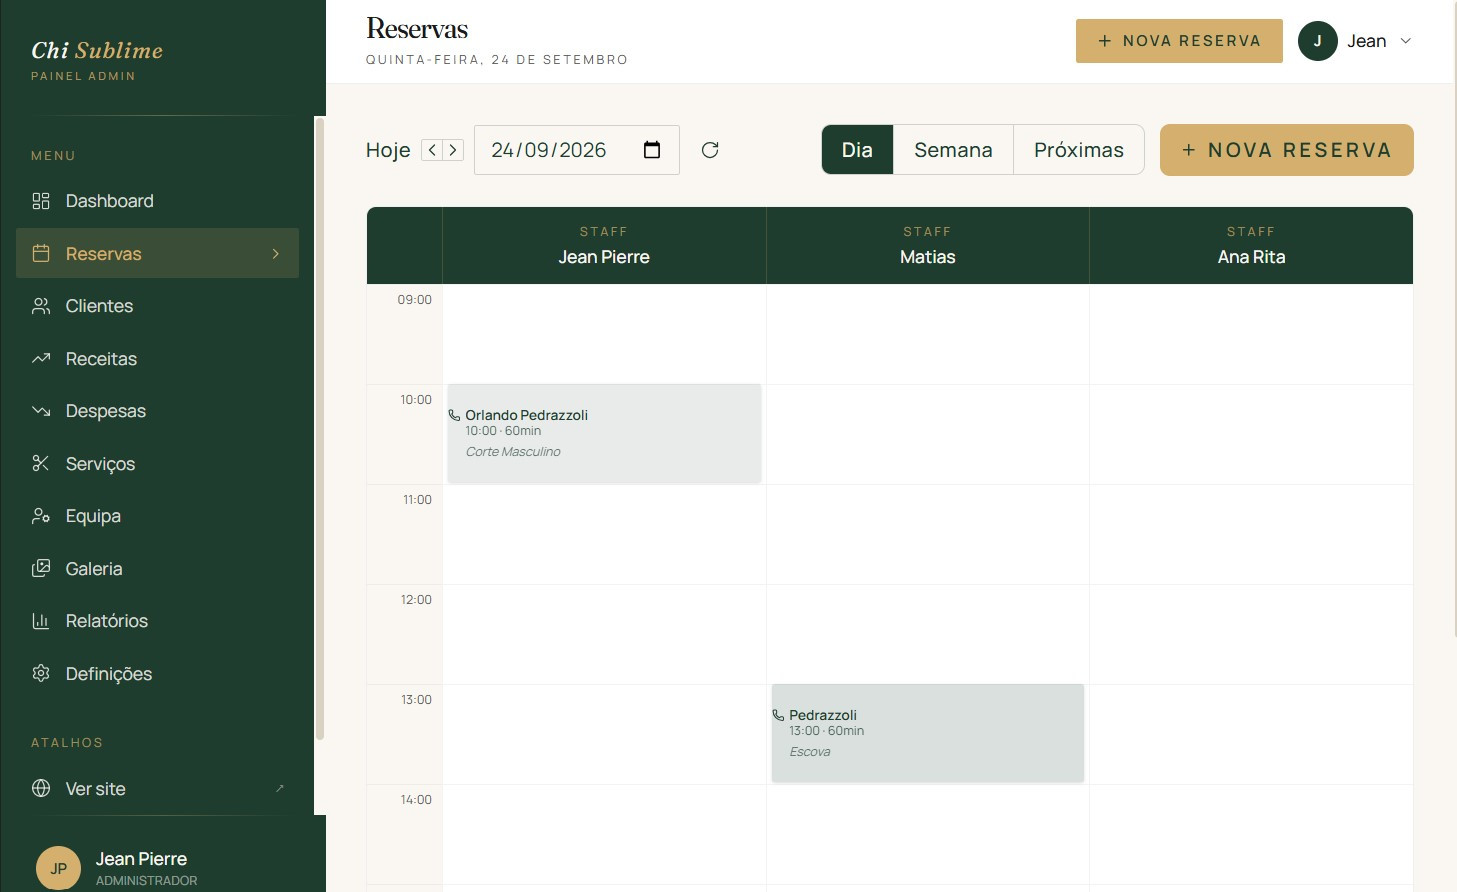Jump to today with Hoje

point(388,150)
